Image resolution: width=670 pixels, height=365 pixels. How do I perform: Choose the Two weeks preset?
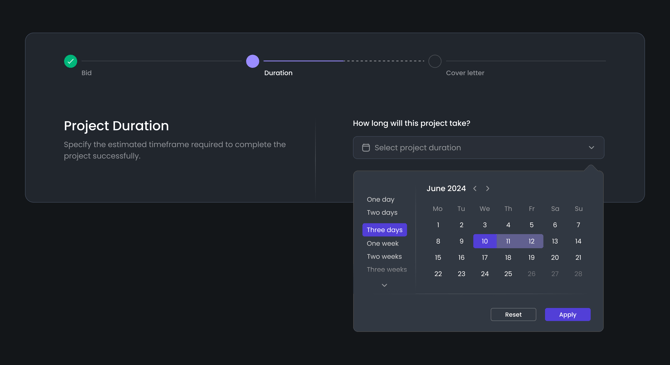click(384, 256)
